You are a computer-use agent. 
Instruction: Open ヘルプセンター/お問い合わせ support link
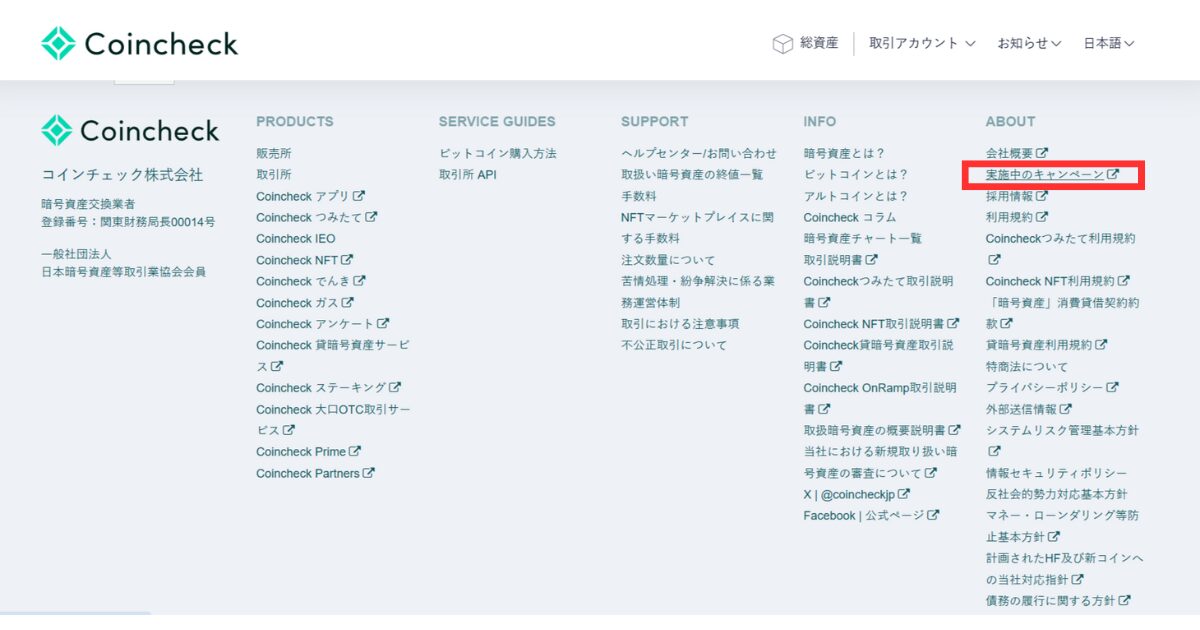click(x=699, y=153)
